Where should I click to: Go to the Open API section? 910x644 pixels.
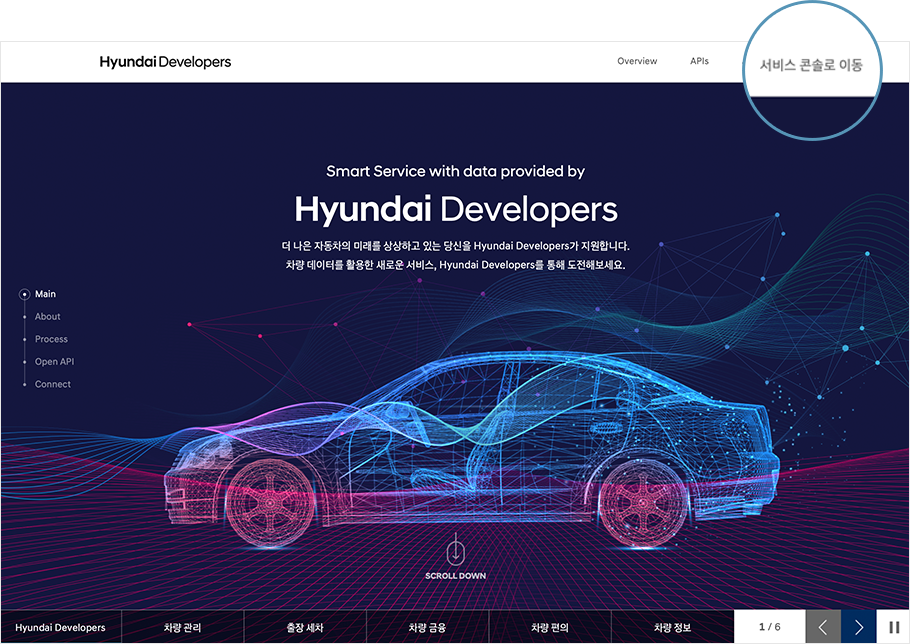(x=54, y=362)
